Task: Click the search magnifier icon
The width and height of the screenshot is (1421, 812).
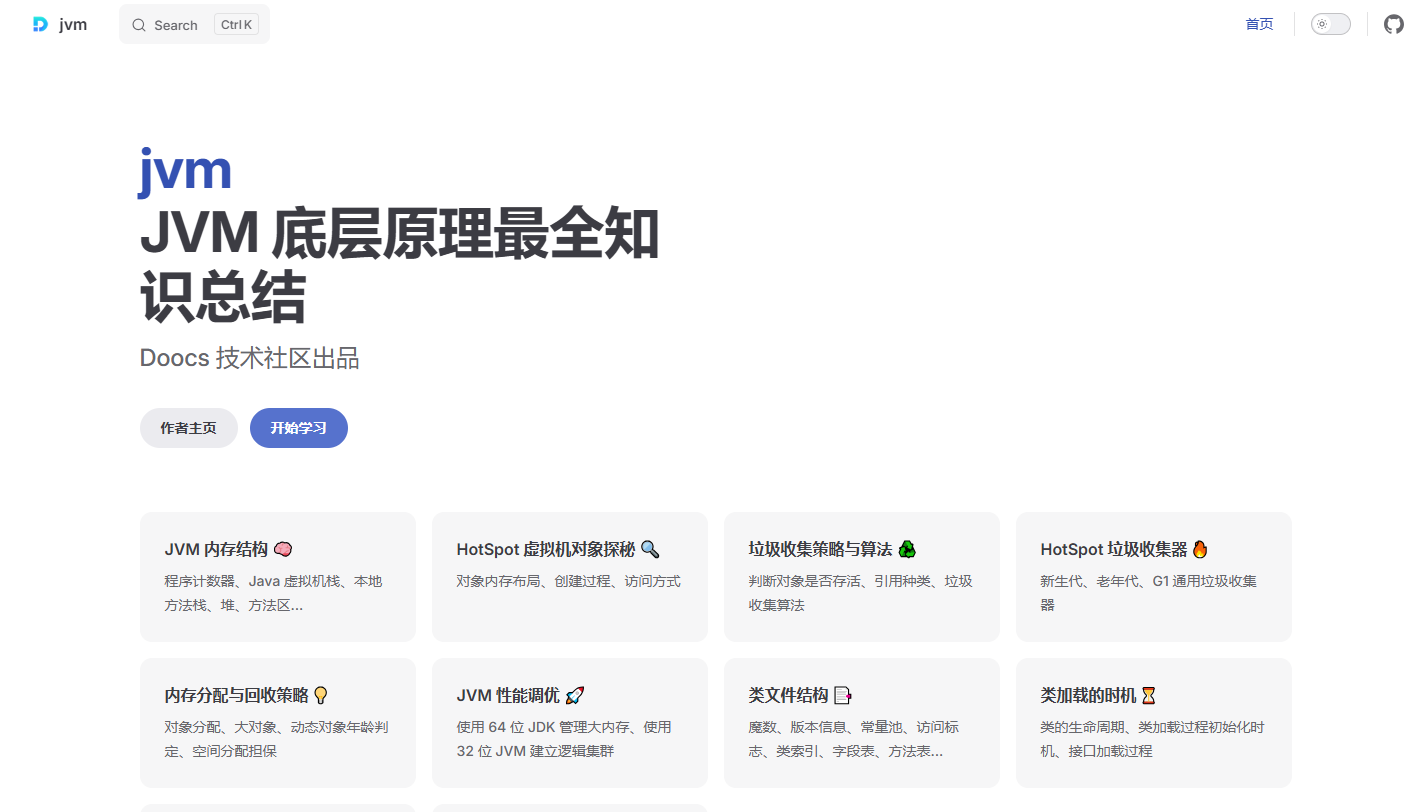Action: point(139,25)
